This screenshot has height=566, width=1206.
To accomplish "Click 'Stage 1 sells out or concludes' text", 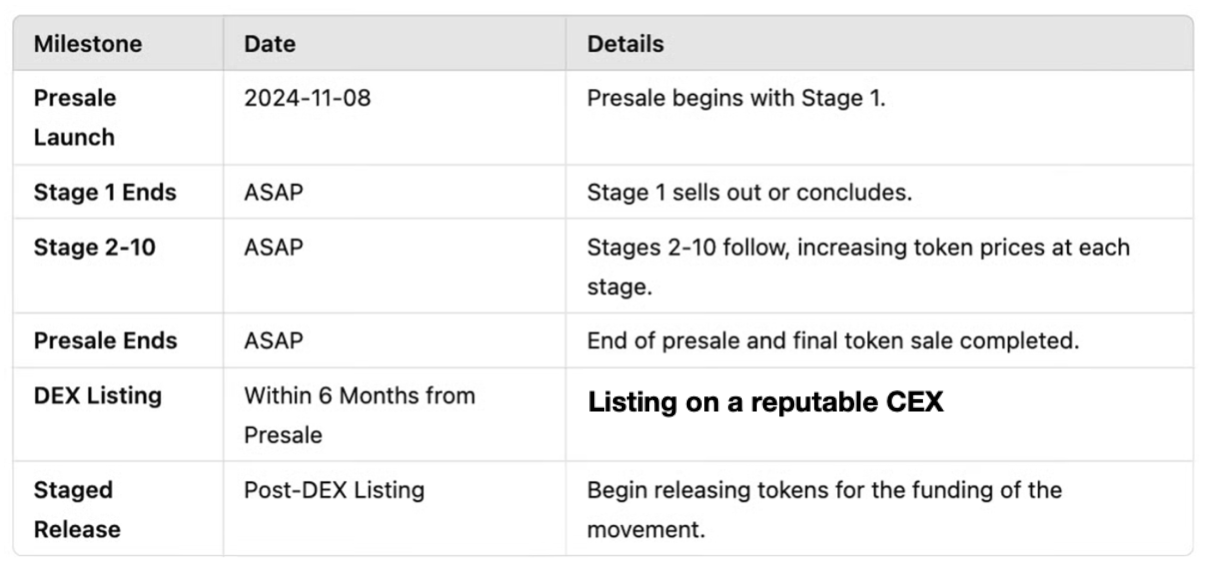I will [x=749, y=192].
